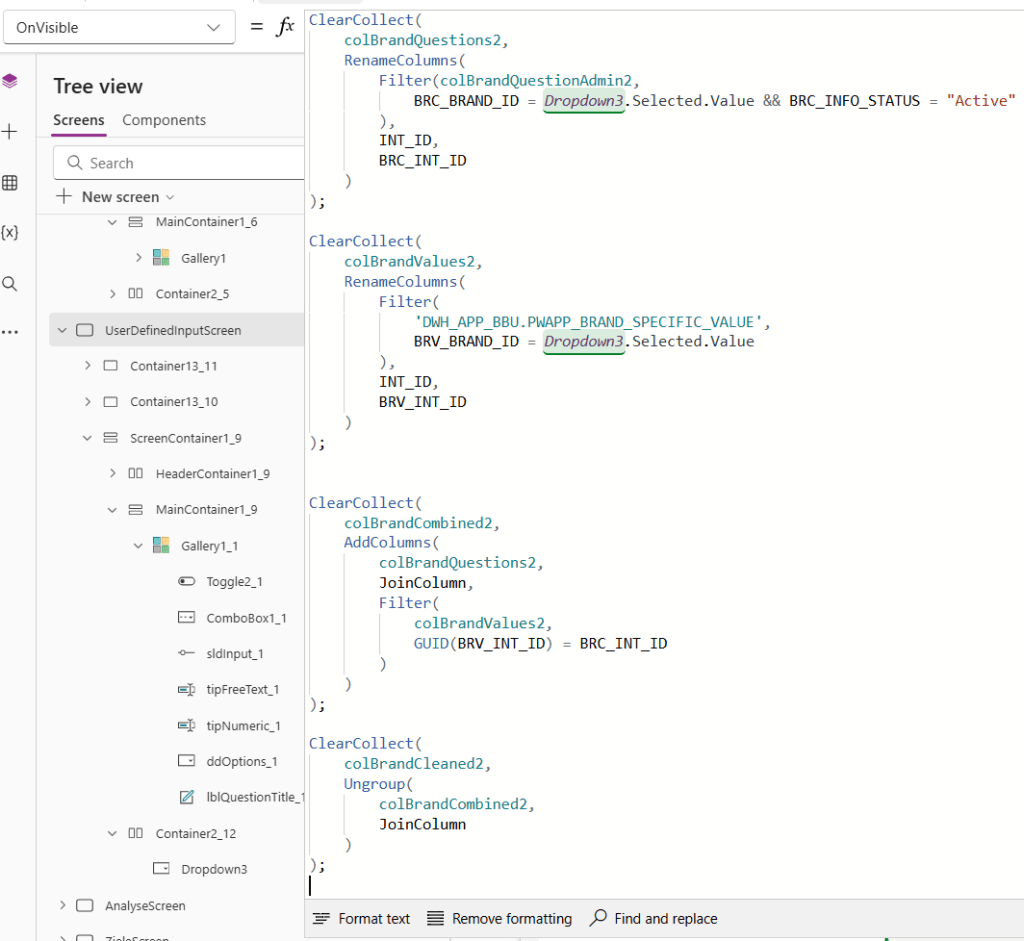Select the Screens tab
1024x941 pixels.
point(78,120)
